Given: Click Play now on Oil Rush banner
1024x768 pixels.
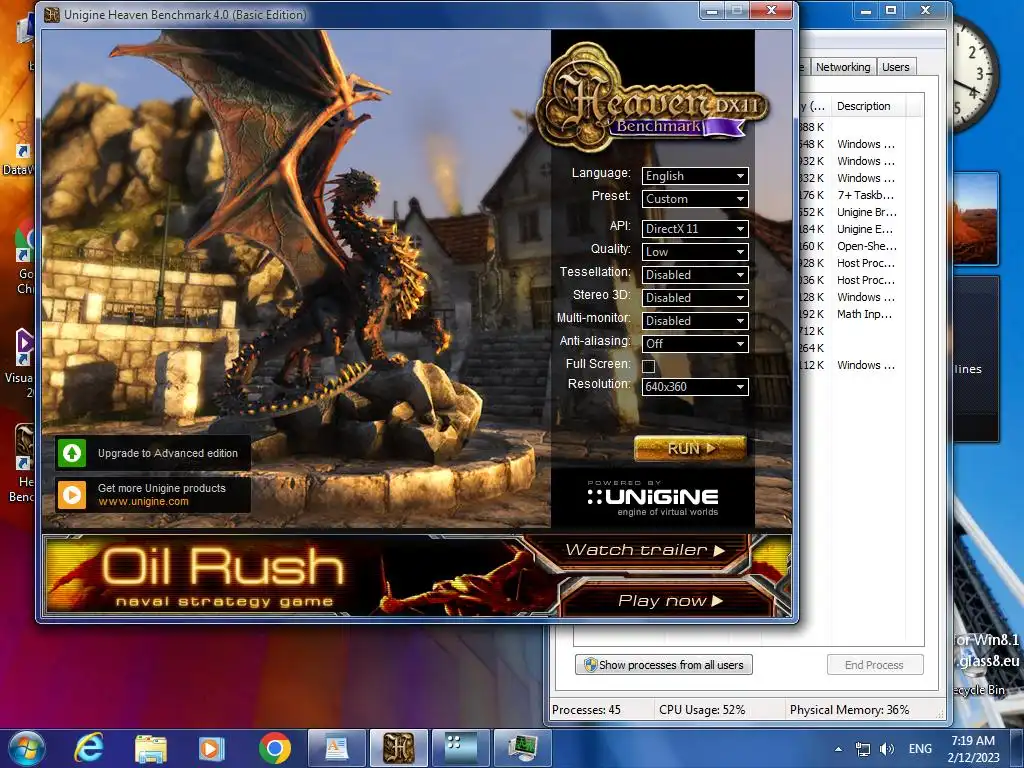Looking at the screenshot, I should pyautogui.click(x=669, y=600).
